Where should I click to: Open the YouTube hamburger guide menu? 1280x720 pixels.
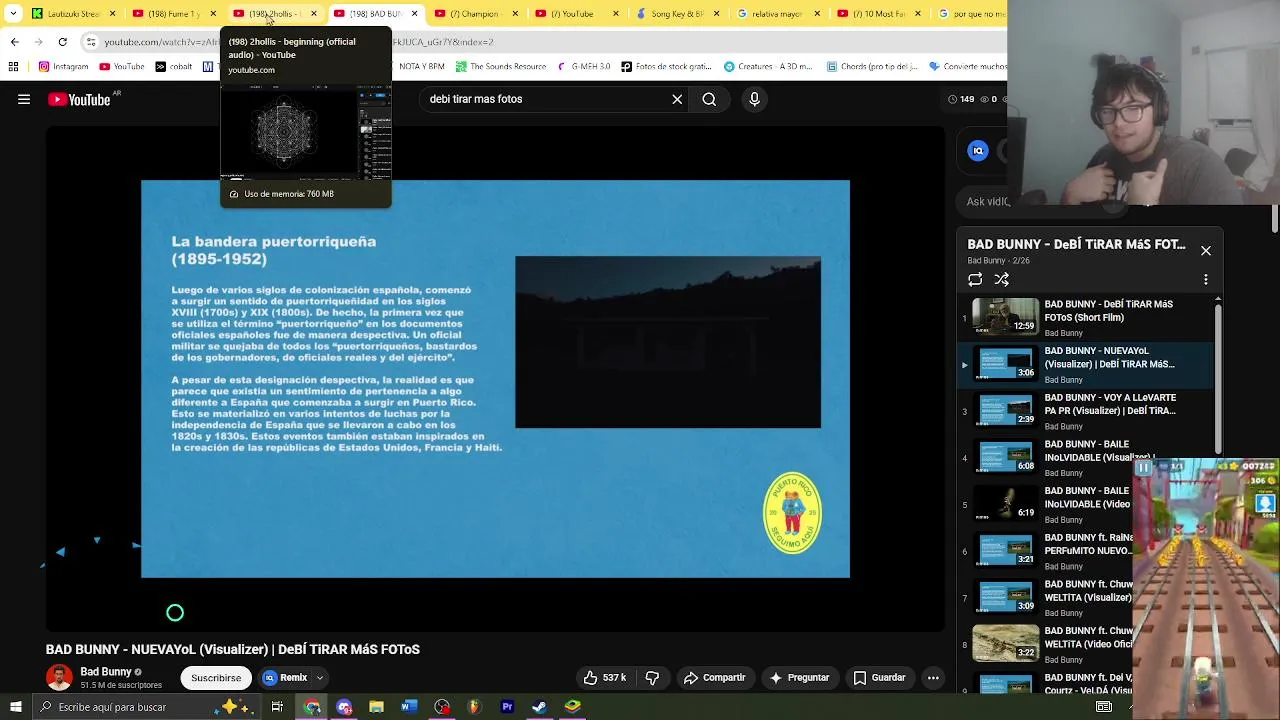24,99
